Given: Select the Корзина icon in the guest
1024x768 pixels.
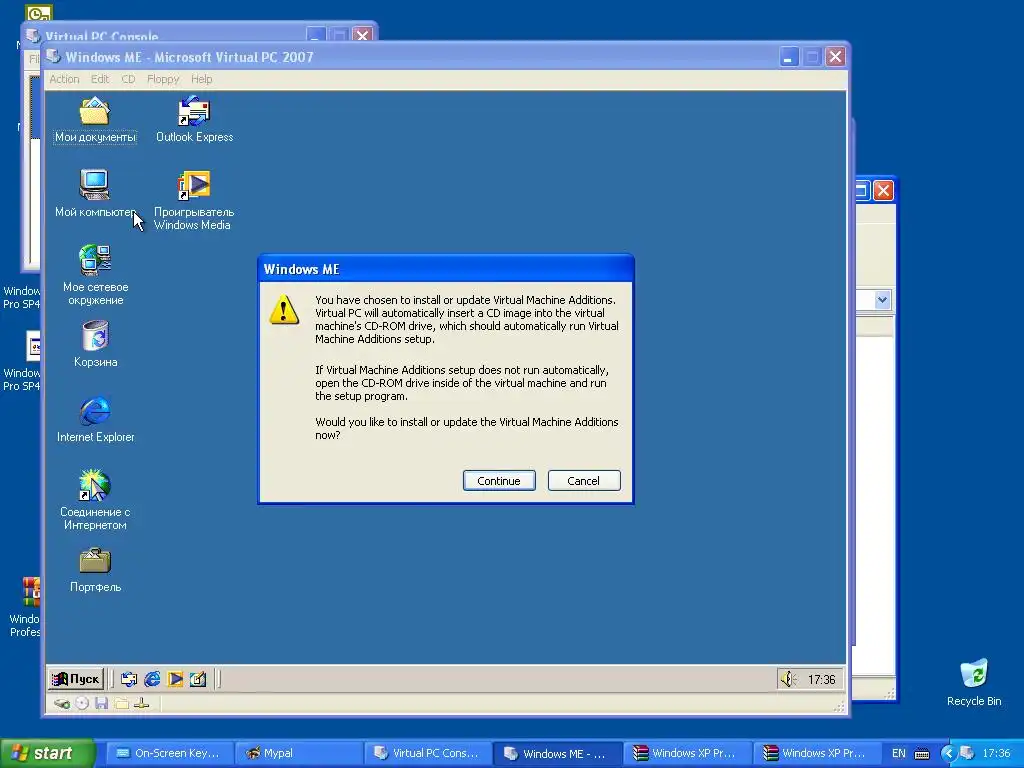Looking at the screenshot, I should click(95, 344).
